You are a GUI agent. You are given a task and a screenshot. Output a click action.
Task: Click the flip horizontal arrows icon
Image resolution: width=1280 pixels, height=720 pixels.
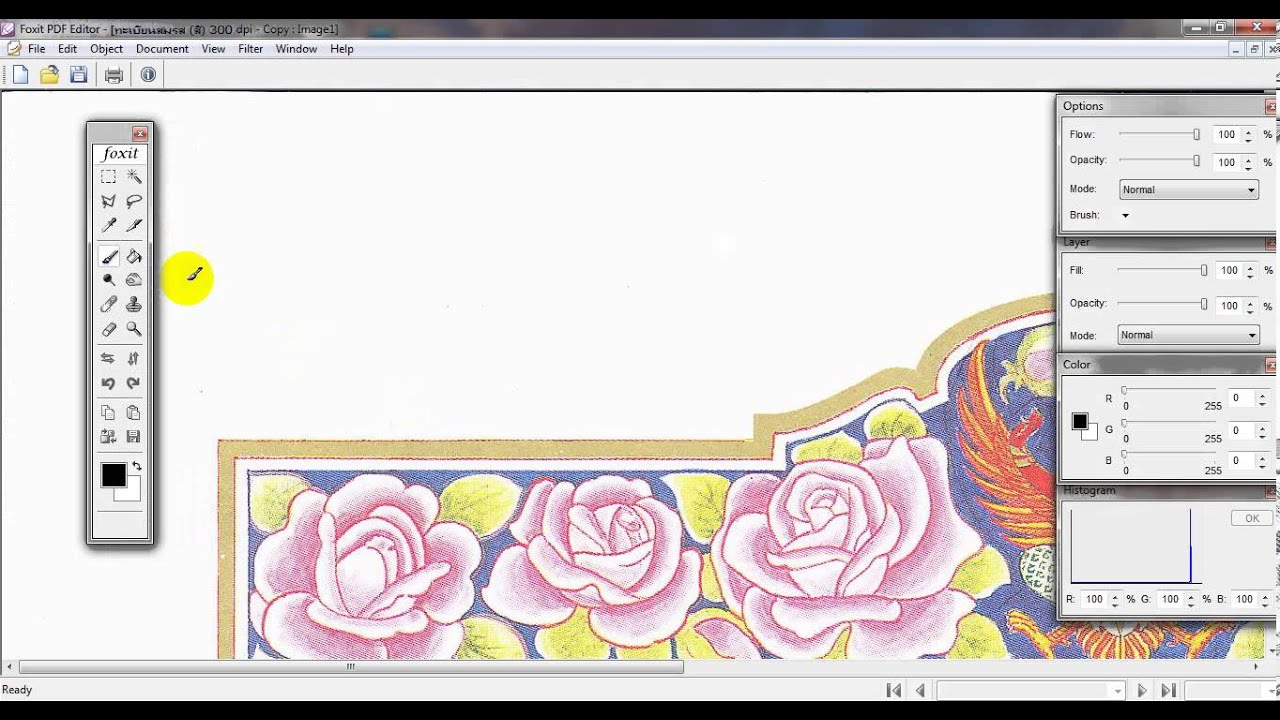pos(108,358)
